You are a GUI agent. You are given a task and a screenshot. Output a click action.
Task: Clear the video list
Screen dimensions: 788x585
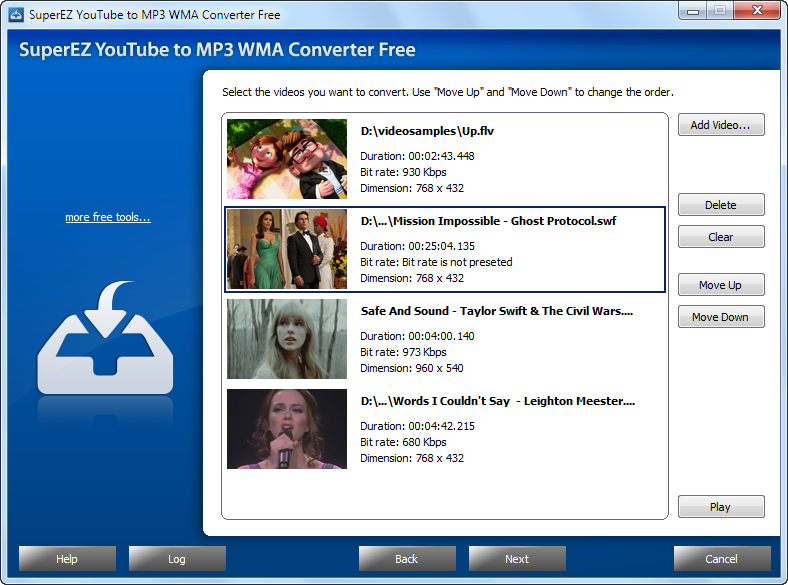[721, 237]
